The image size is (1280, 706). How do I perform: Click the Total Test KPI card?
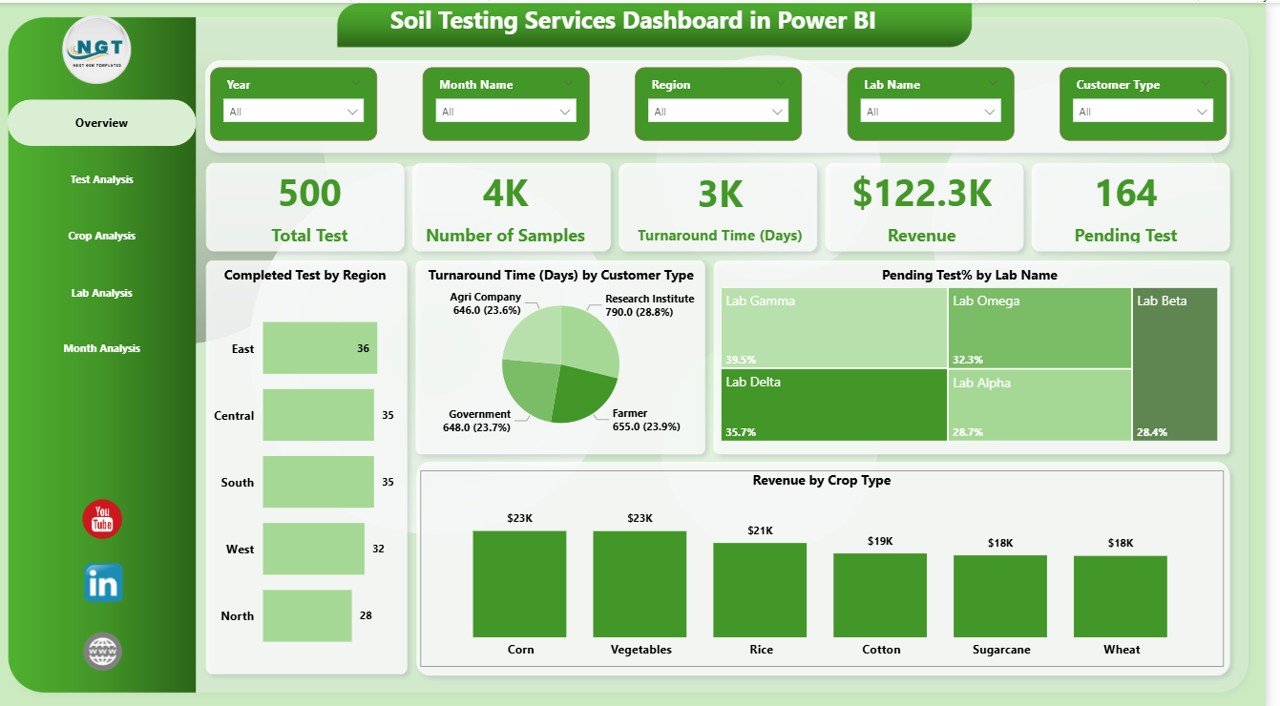[309, 207]
